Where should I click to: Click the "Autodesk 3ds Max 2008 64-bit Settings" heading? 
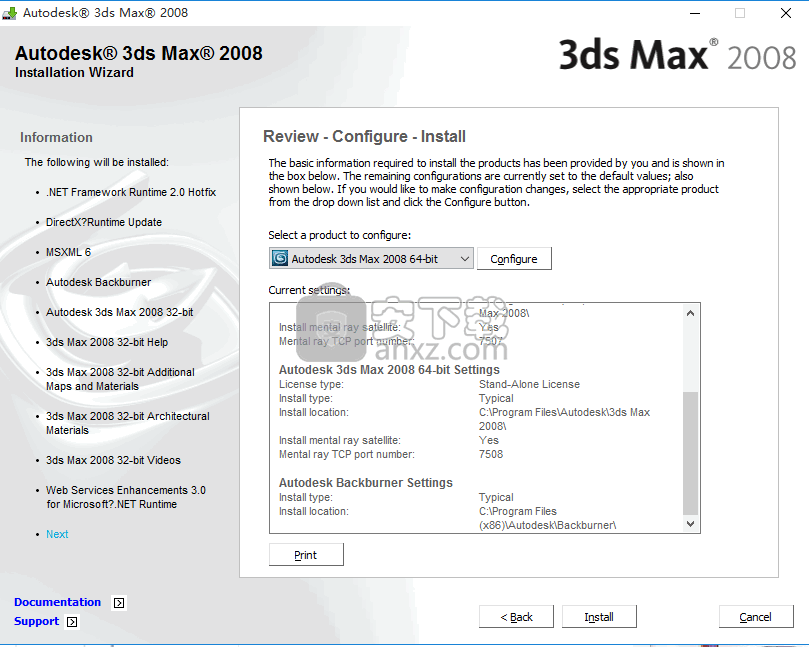tap(389, 369)
